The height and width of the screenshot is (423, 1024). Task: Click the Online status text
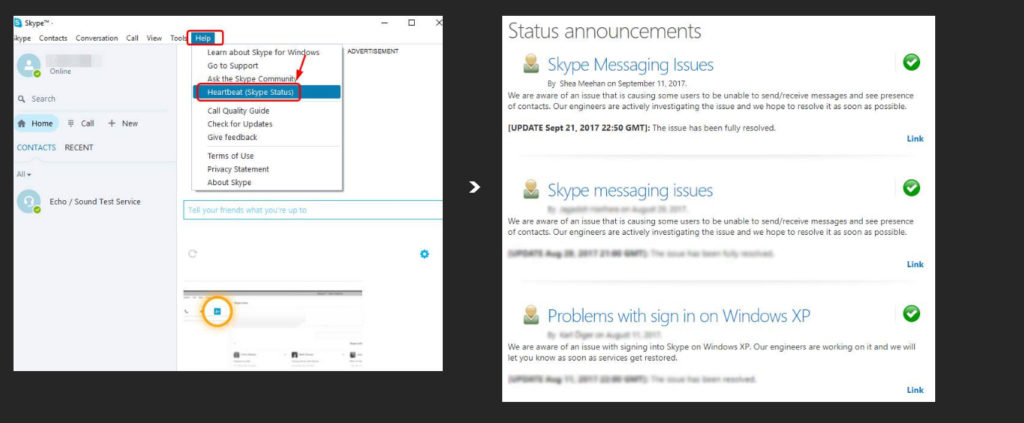pos(60,72)
